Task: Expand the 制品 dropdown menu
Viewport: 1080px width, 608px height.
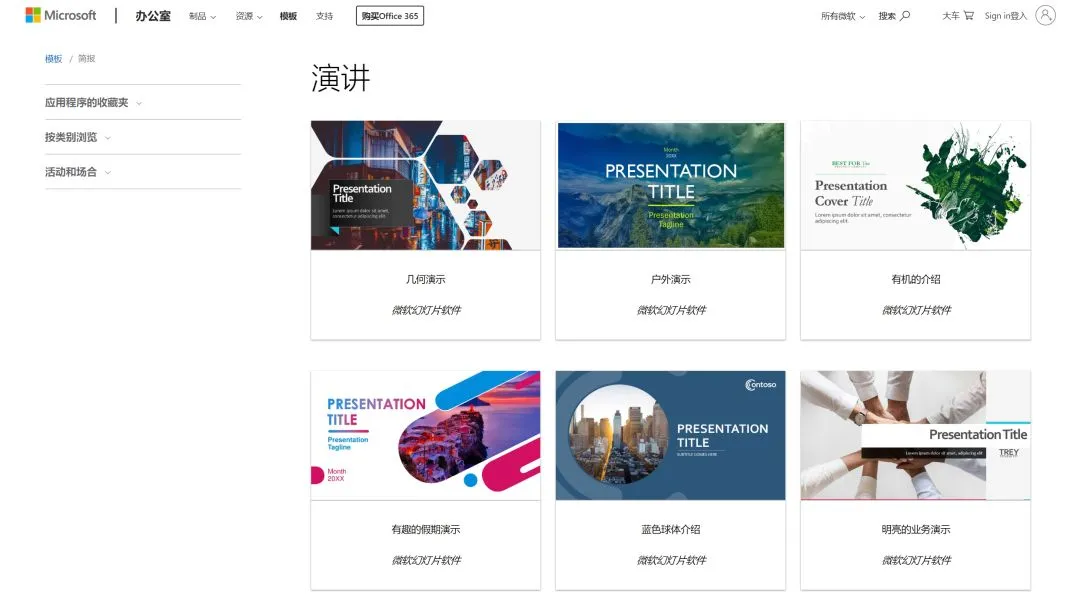Action: [202, 16]
